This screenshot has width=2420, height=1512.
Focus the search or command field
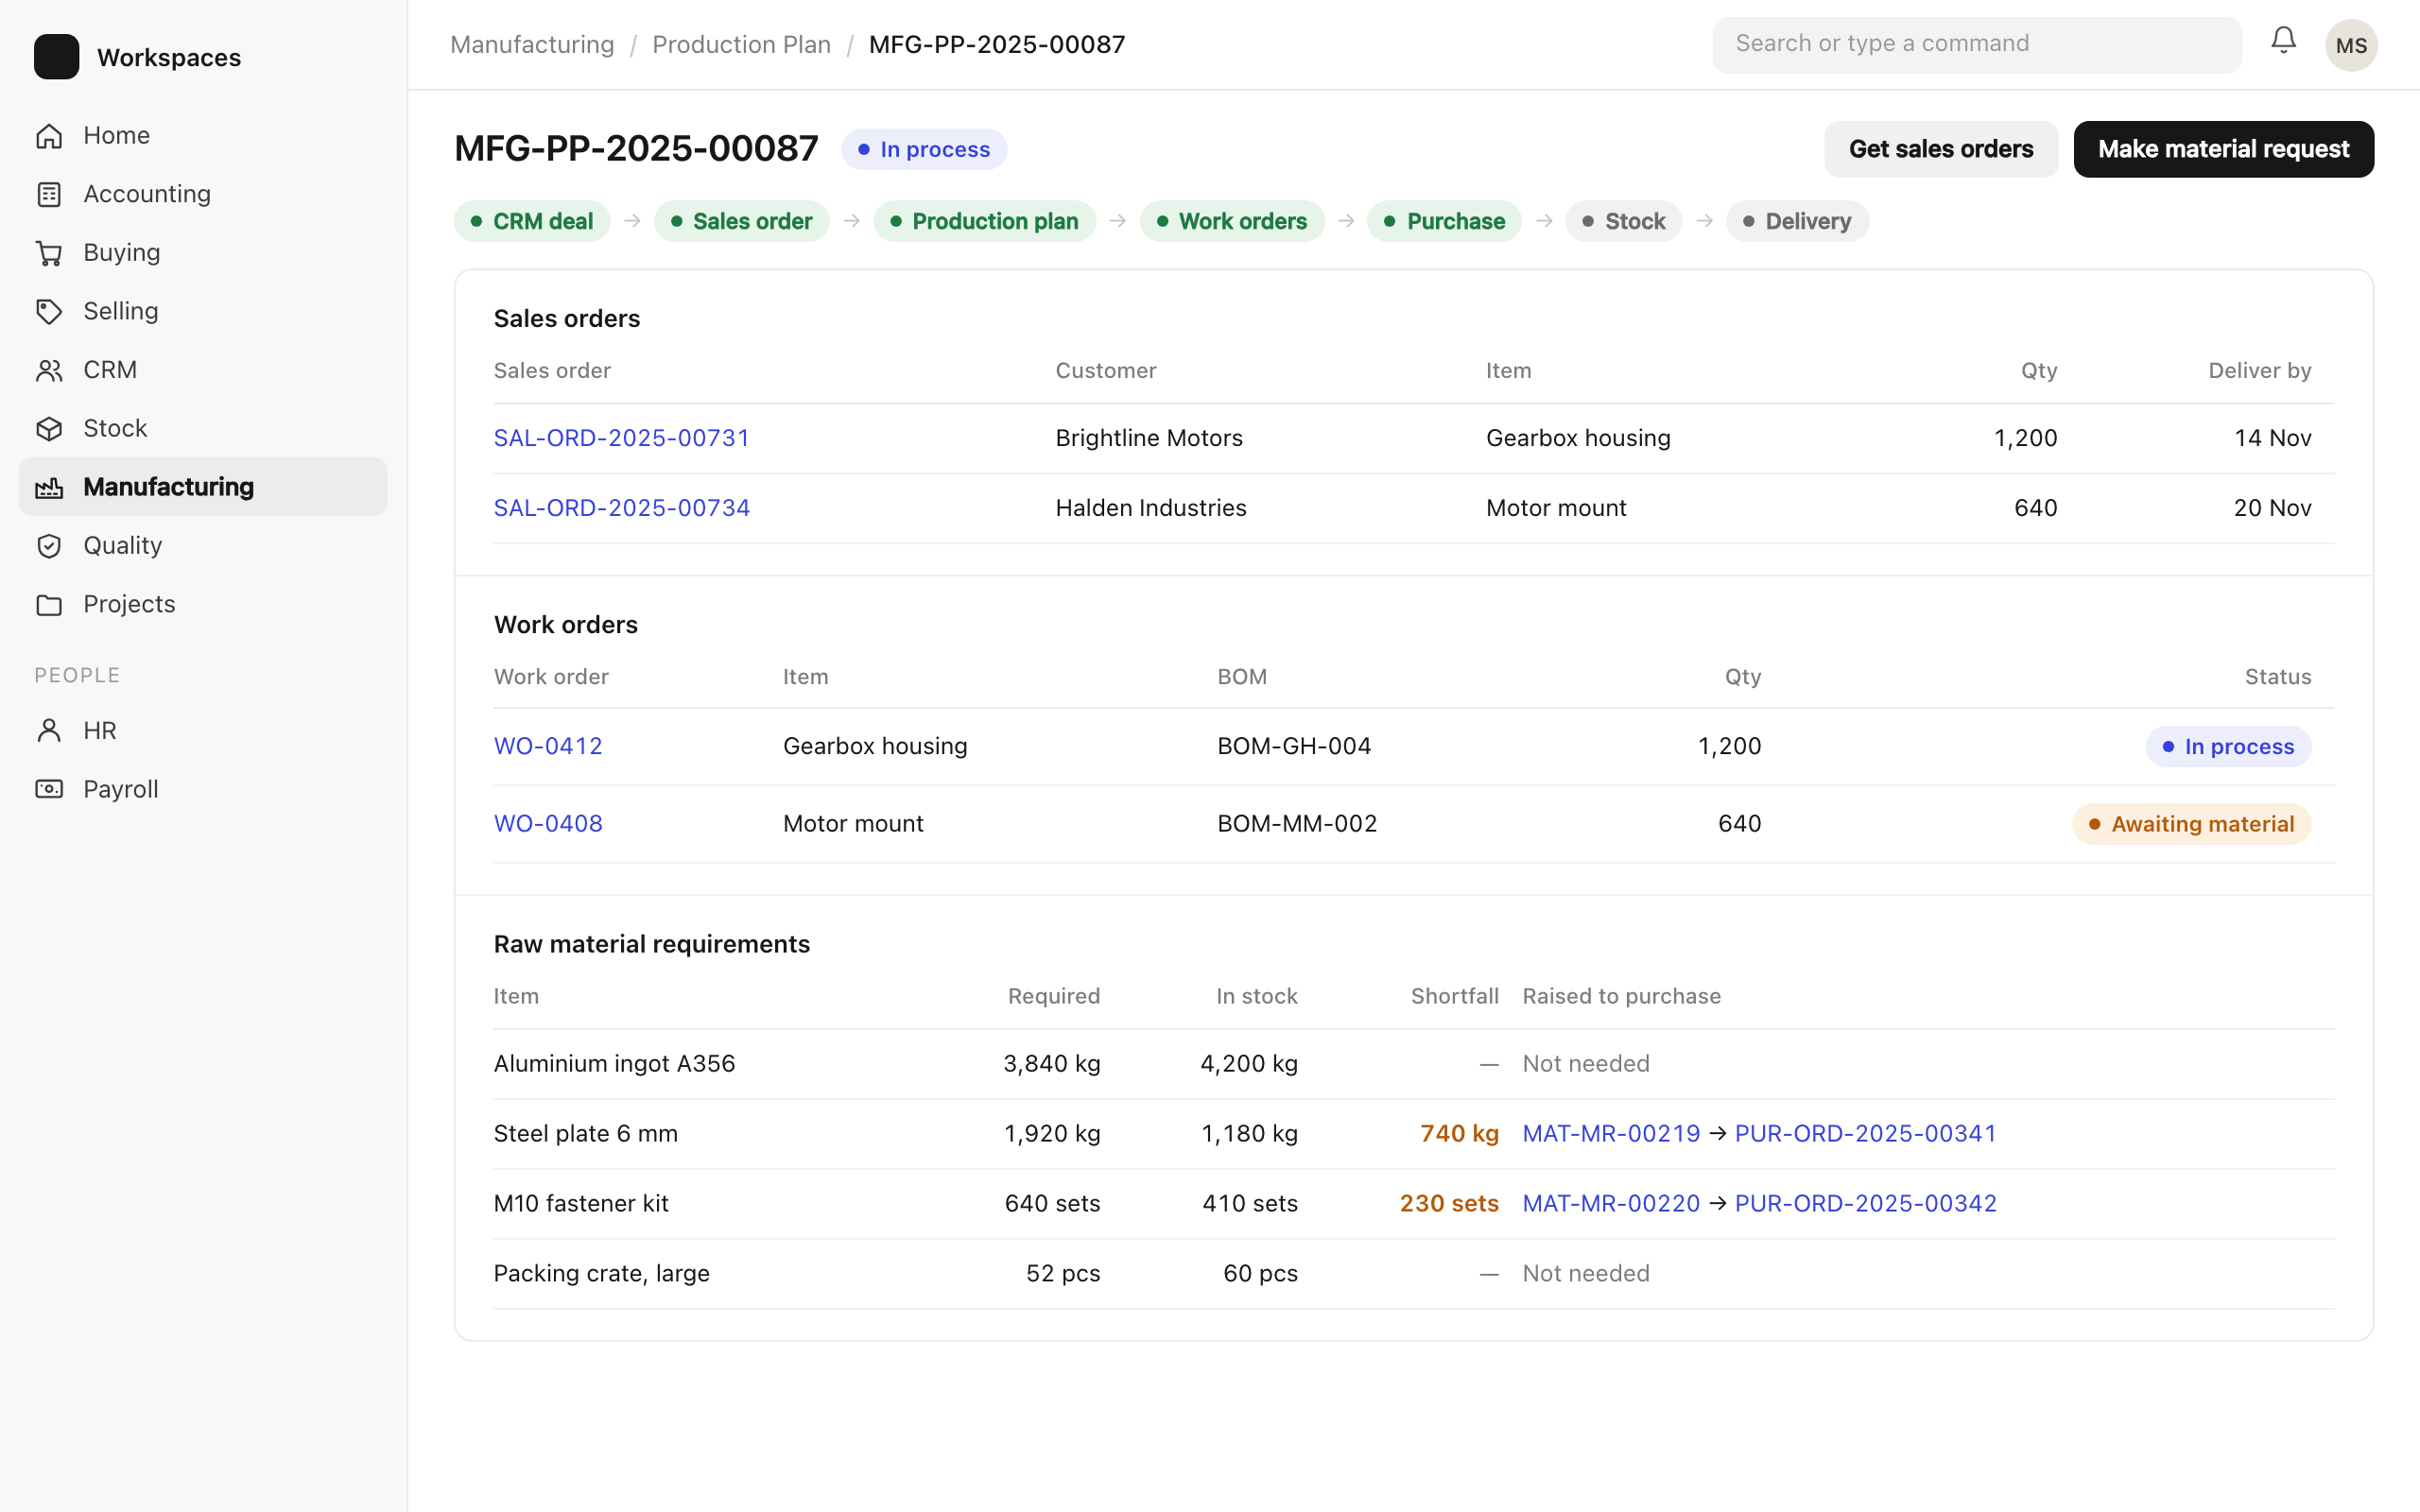pos(1976,44)
